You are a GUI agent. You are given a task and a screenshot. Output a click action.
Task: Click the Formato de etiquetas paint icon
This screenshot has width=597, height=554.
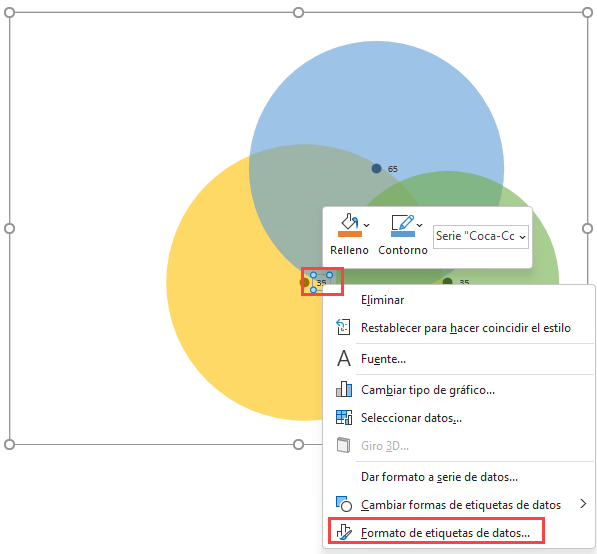tap(344, 532)
